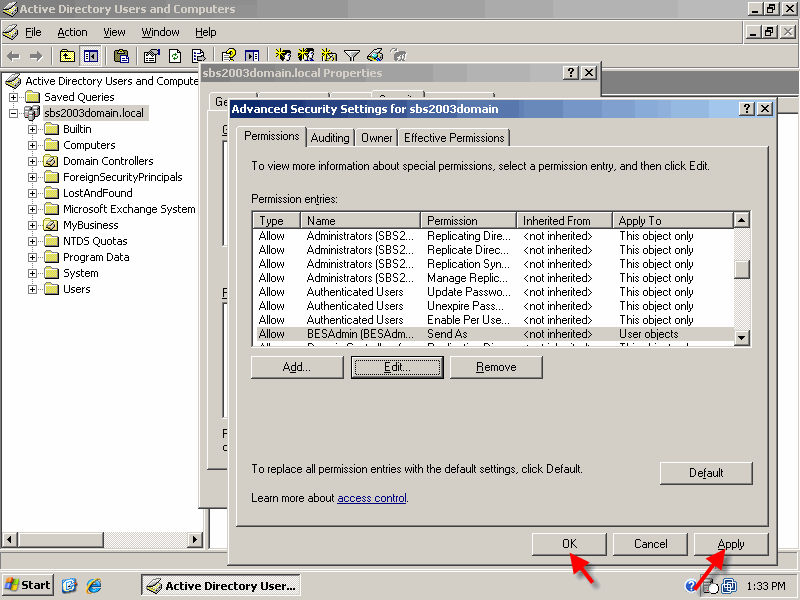Switch to the Auditing tab

[x=330, y=138]
